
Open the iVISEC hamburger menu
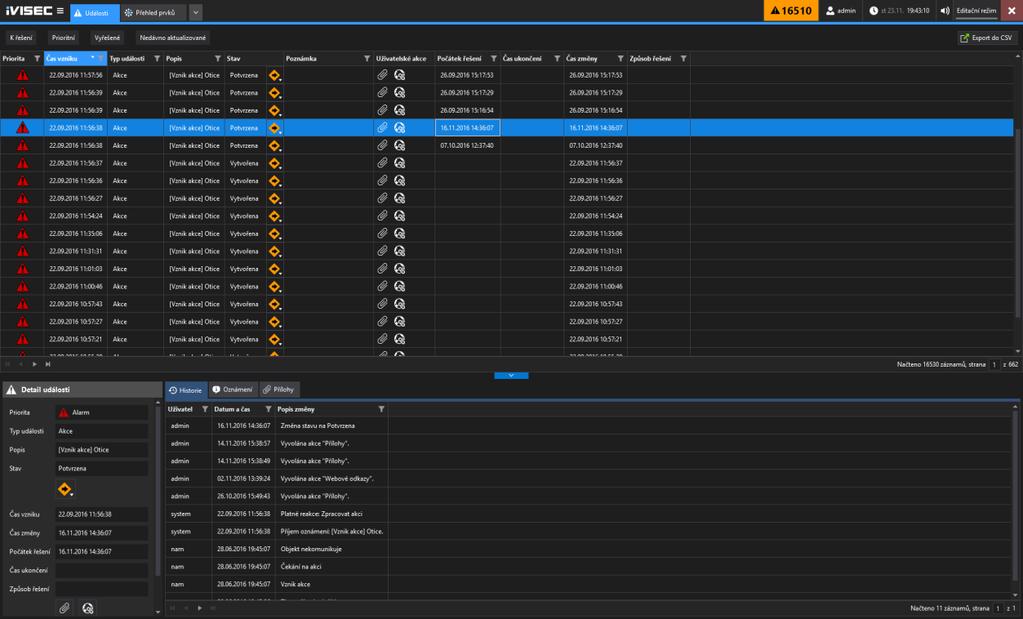tap(60, 11)
